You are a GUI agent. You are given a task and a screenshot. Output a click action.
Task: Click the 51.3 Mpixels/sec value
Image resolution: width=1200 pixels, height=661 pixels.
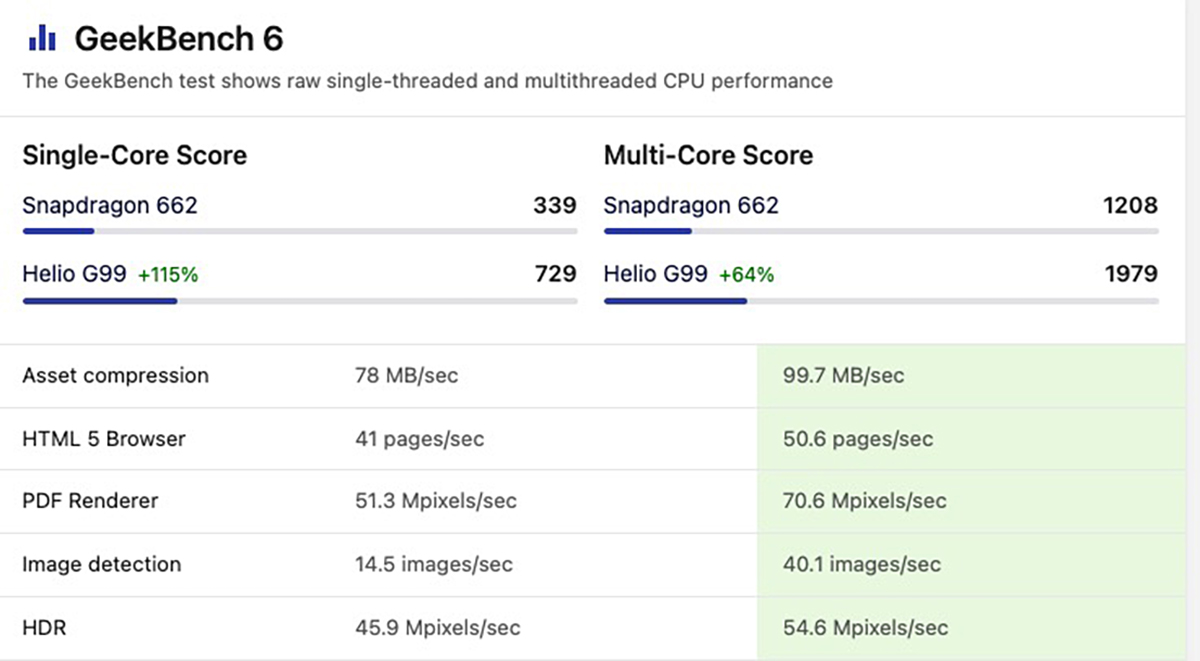coord(436,501)
